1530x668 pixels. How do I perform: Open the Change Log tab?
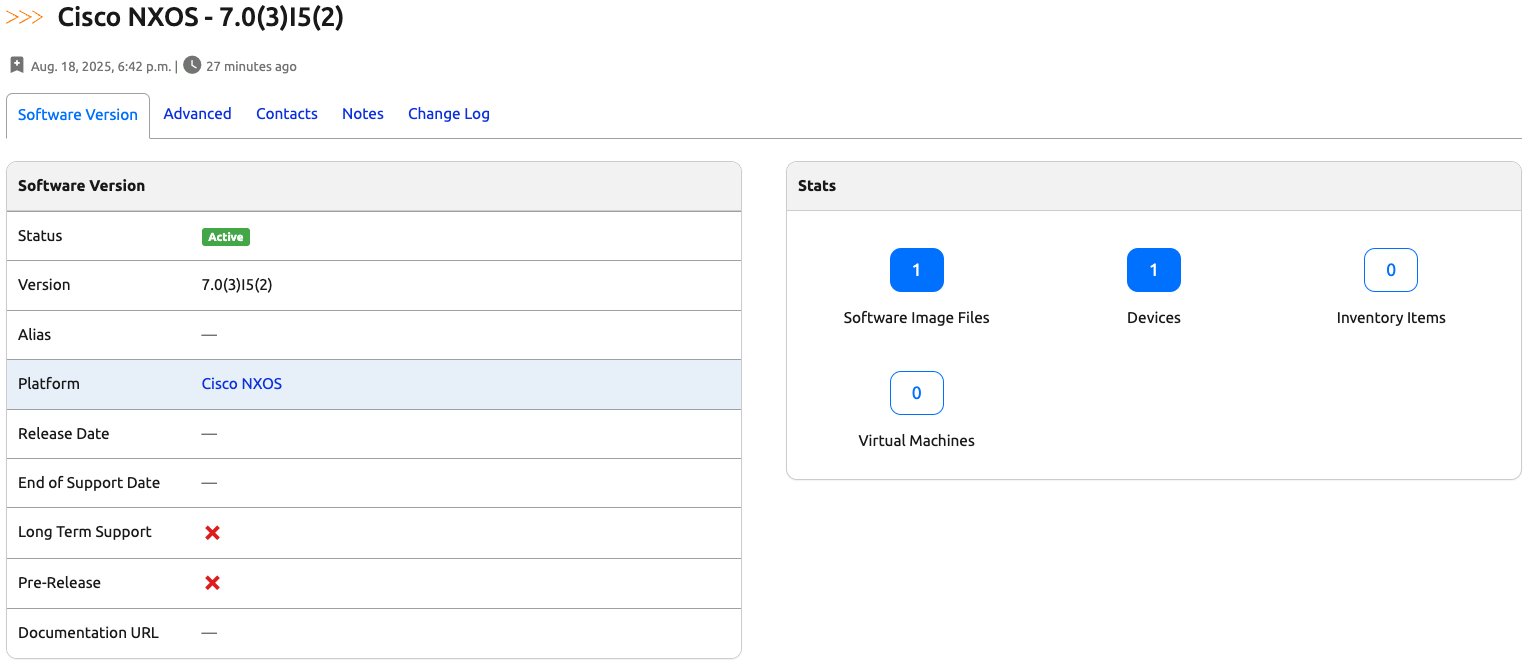coord(448,114)
